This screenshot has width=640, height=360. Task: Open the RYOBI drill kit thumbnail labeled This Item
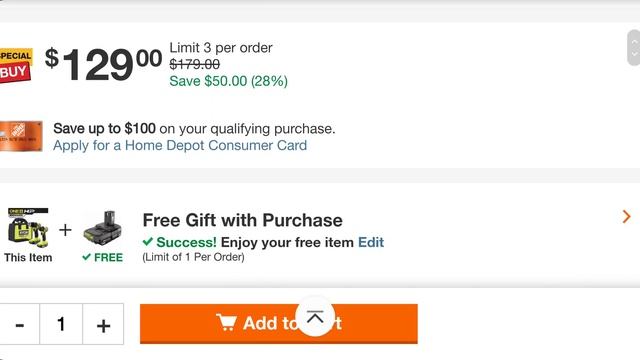coord(28,228)
